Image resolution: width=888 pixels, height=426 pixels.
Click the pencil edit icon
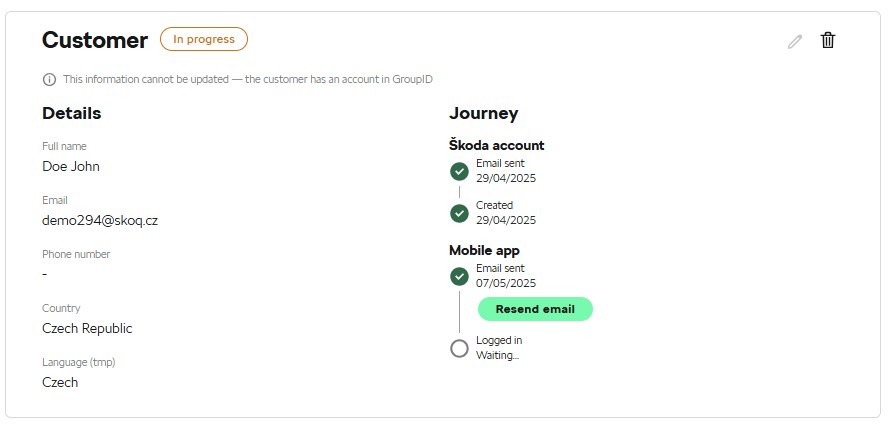point(795,41)
